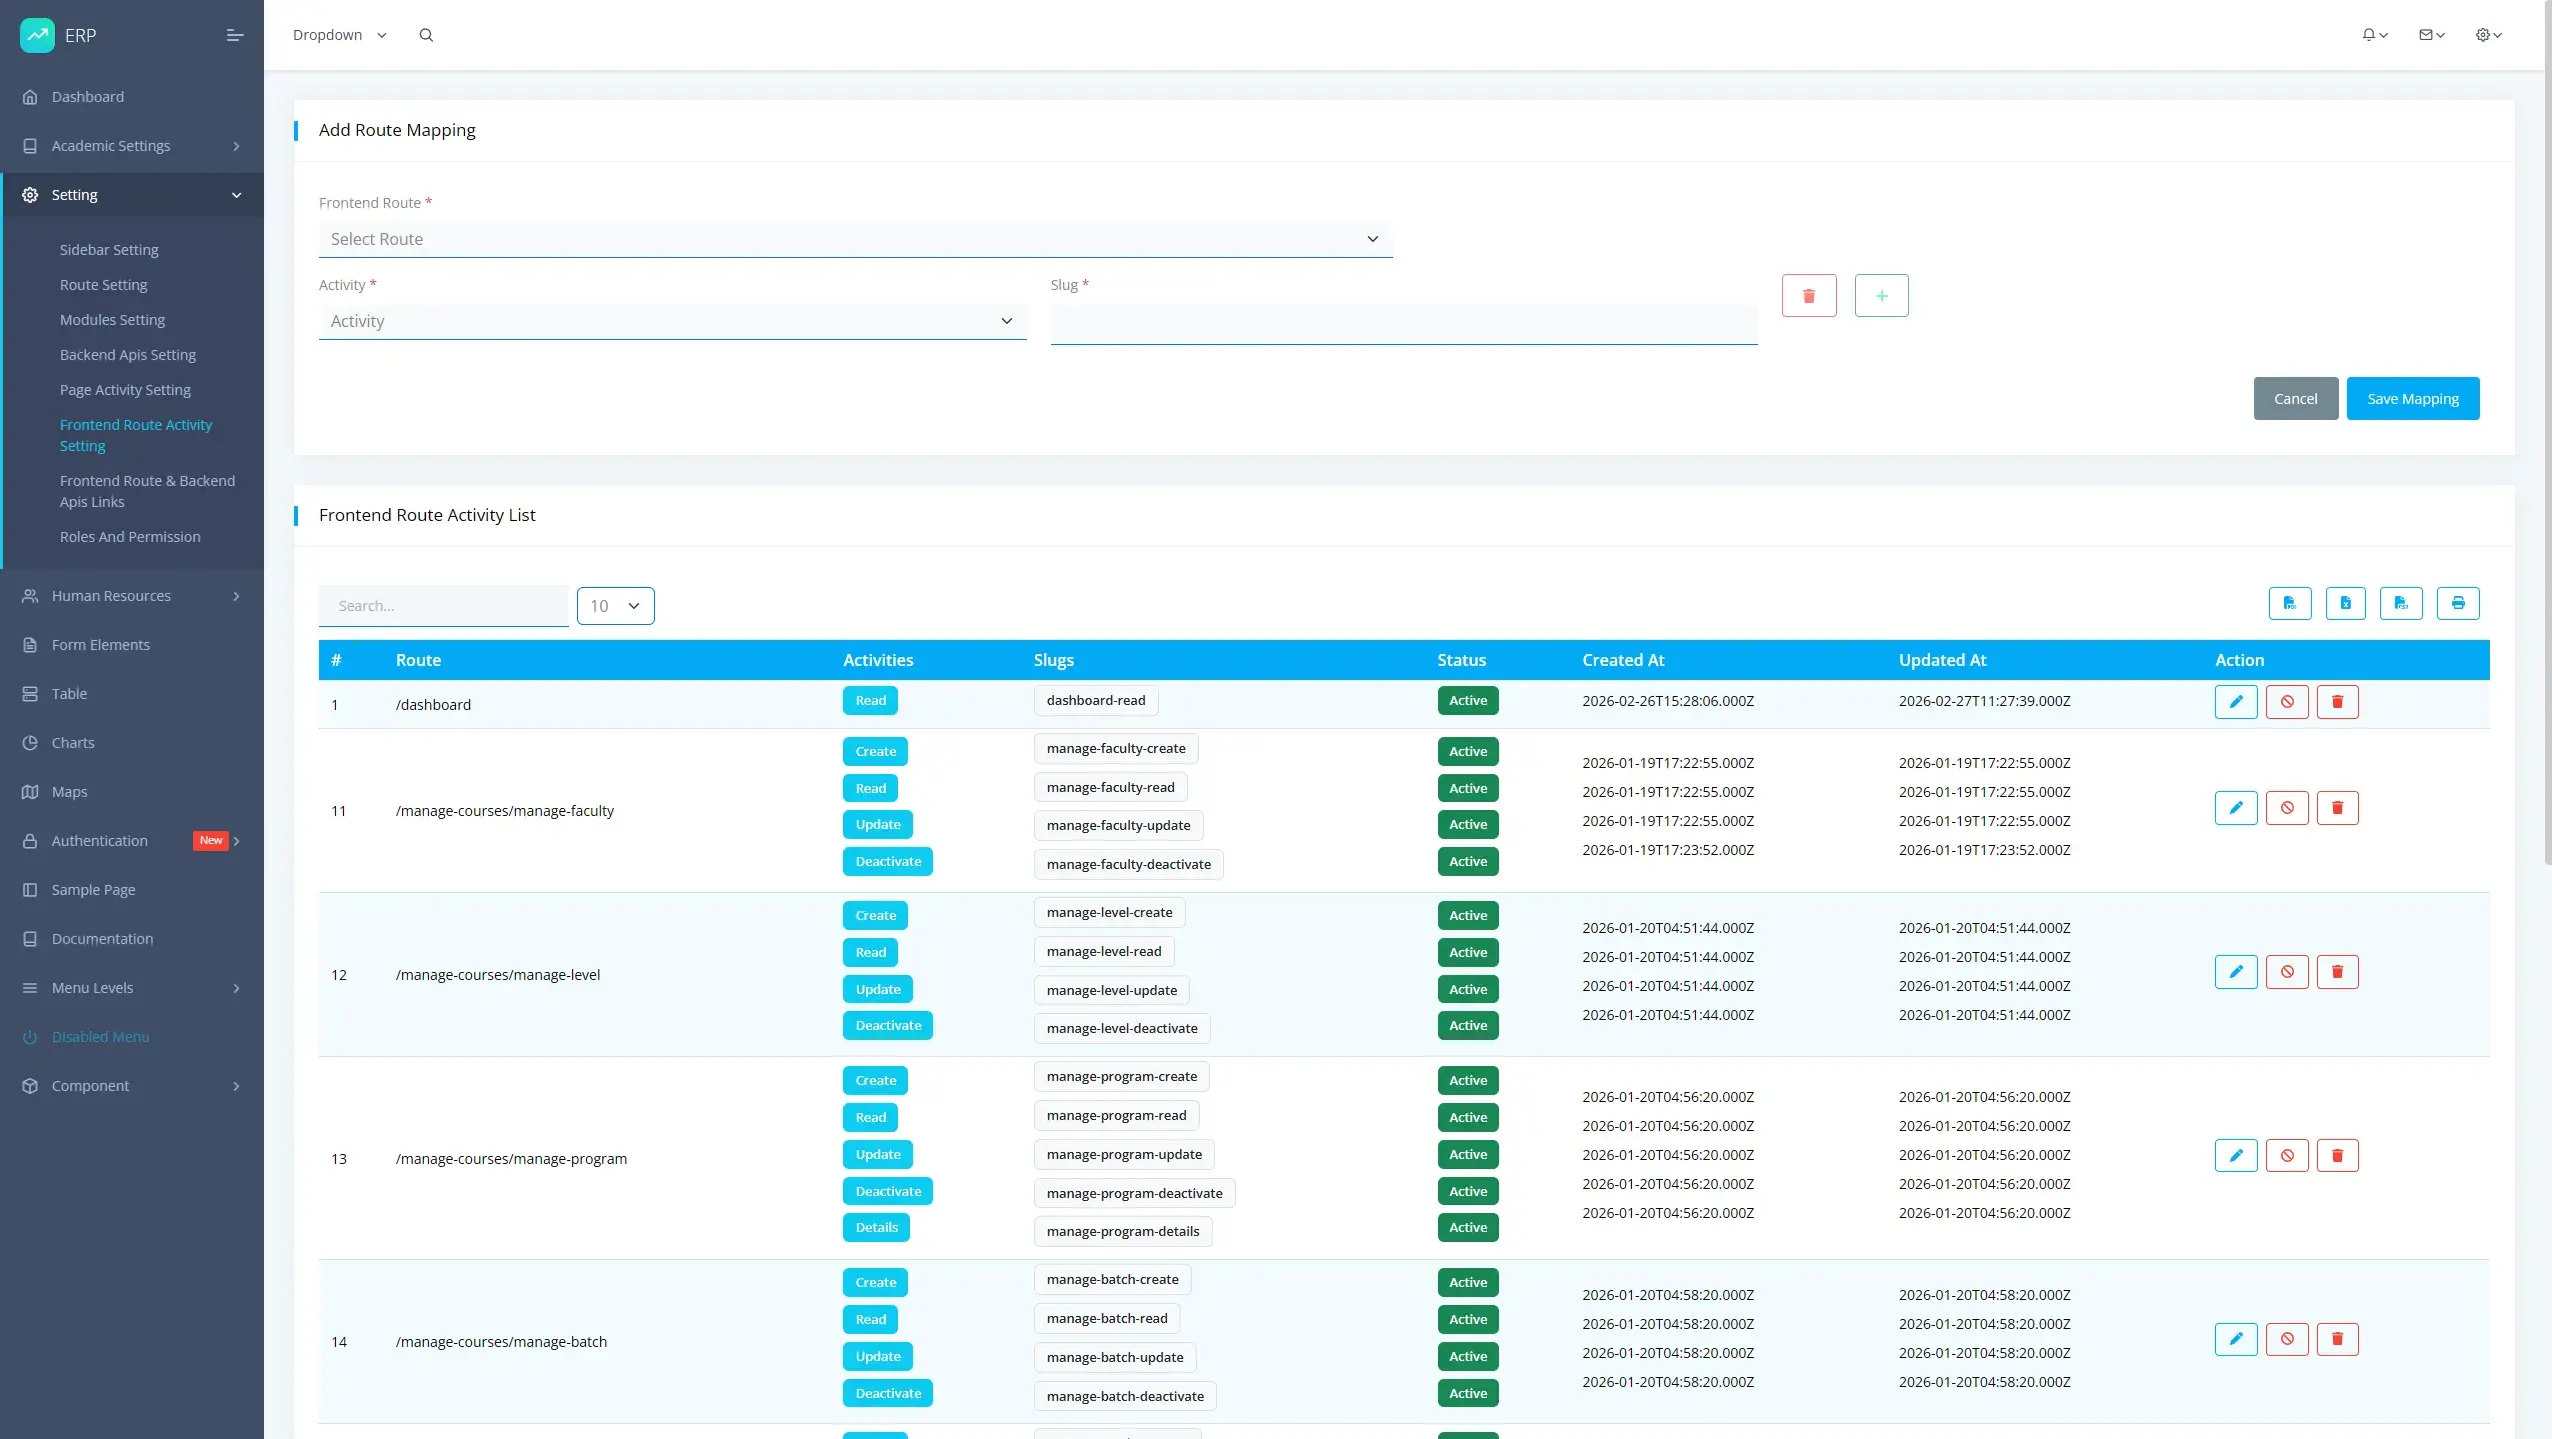Open the Activity dropdown
Image resolution: width=2552 pixels, height=1439 pixels.
click(672, 321)
